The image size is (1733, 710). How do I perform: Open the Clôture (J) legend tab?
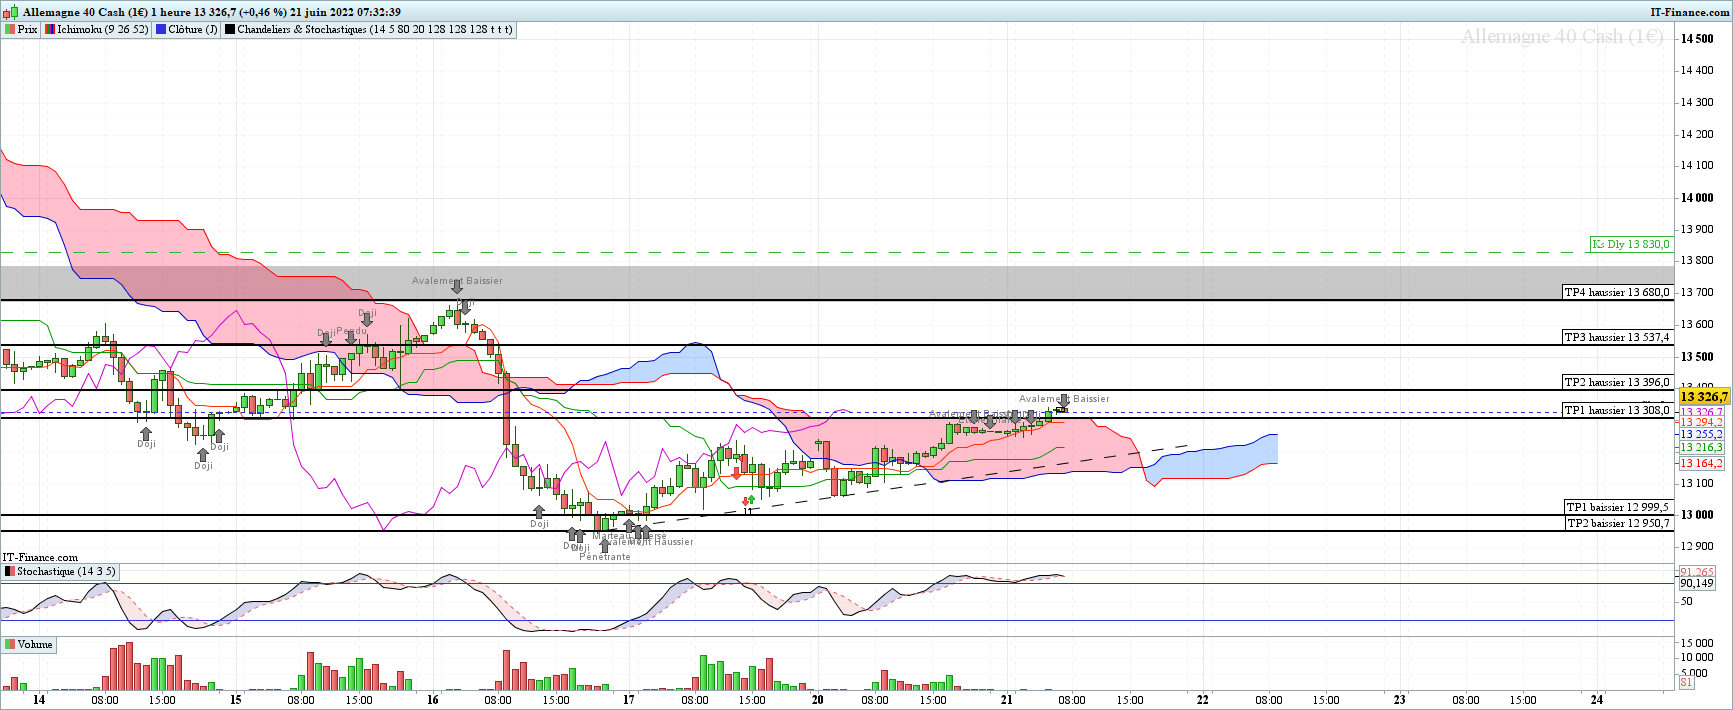click(x=187, y=29)
